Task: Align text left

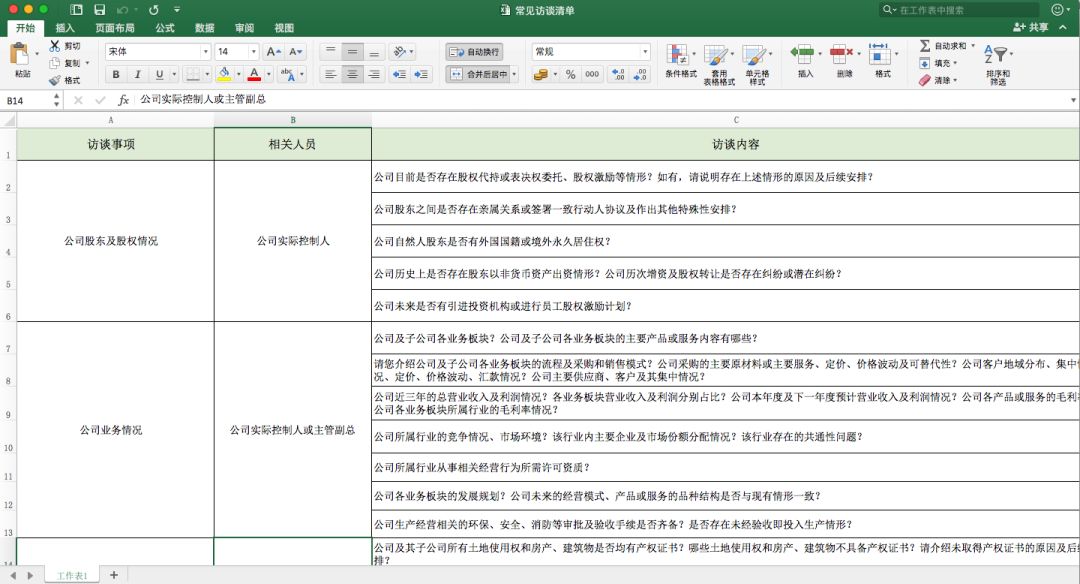Action: 331,74
